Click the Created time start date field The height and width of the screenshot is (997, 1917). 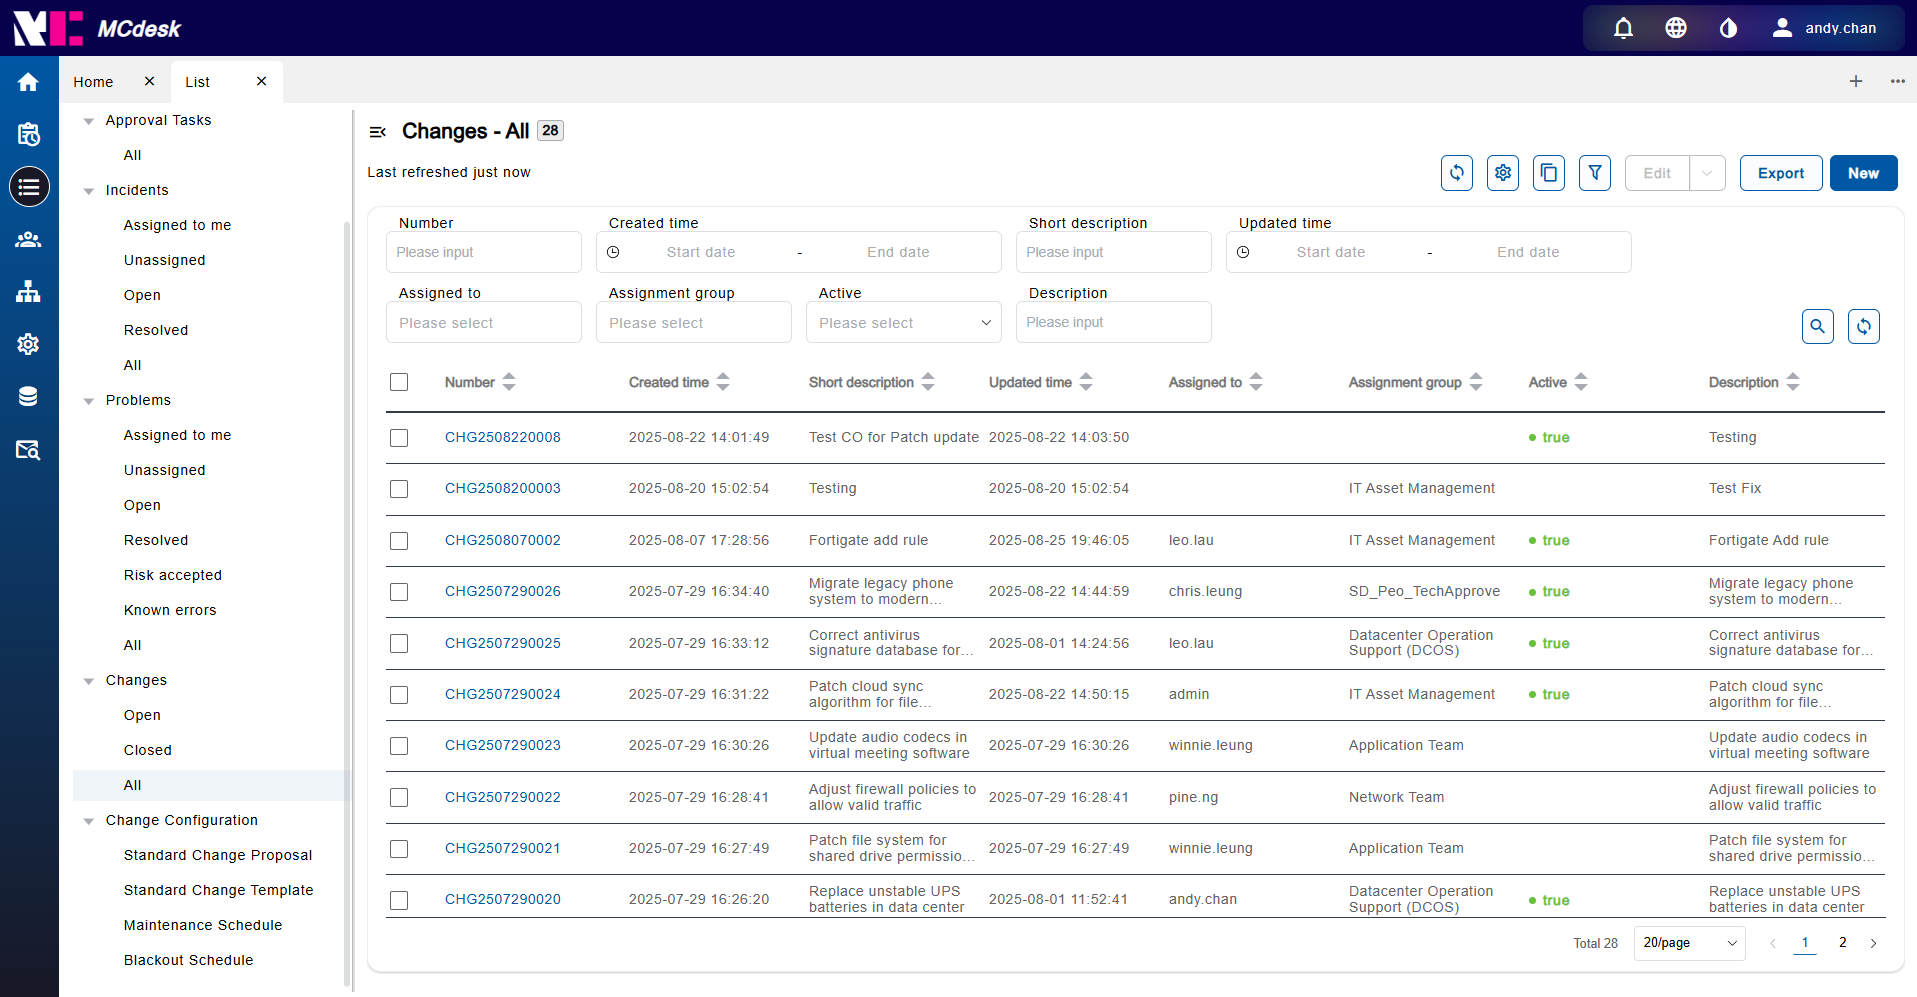point(701,252)
